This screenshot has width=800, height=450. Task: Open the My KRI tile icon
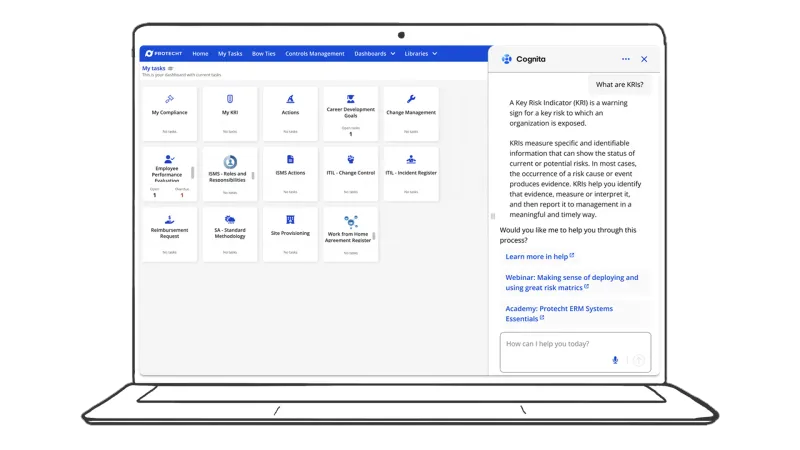[x=230, y=99]
